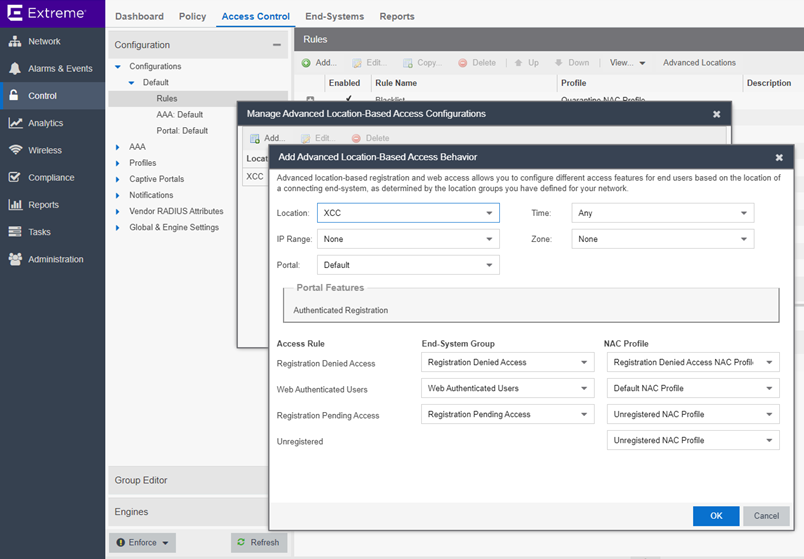Open the Enforce dropdown arrow
Screen dimensions: 804x559
click(x=166, y=543)
